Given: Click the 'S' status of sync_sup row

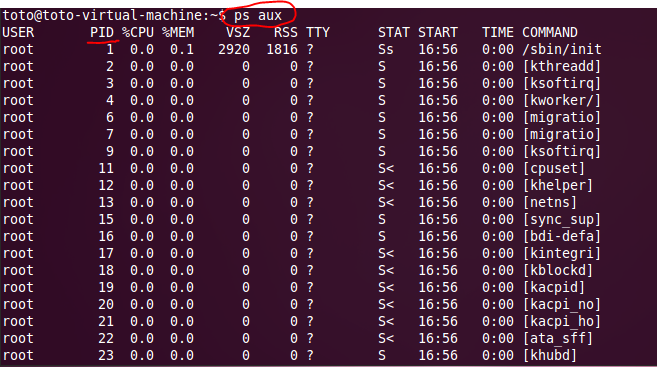Looking at the screenshot, I should pos(382,219).
